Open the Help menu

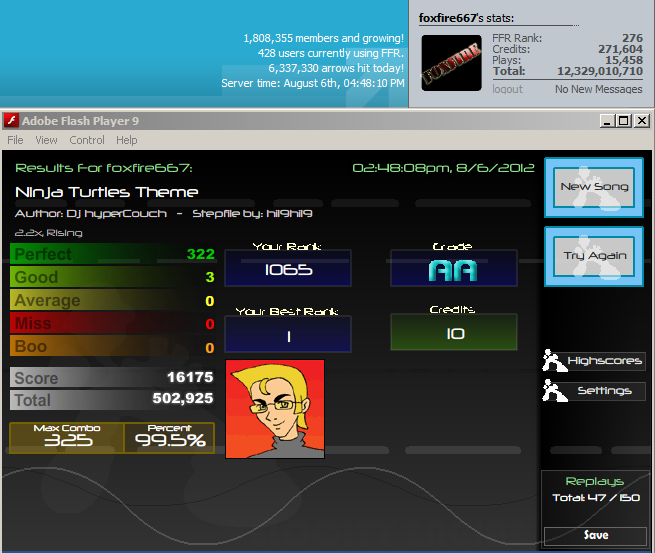point(127,140)
